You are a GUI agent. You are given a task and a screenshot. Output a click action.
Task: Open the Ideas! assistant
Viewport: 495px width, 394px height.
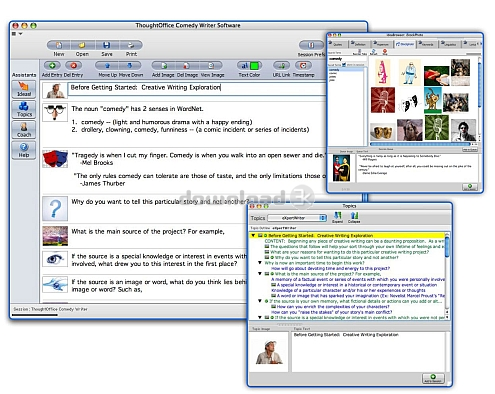pyautogui.click(x=24, y=89)
